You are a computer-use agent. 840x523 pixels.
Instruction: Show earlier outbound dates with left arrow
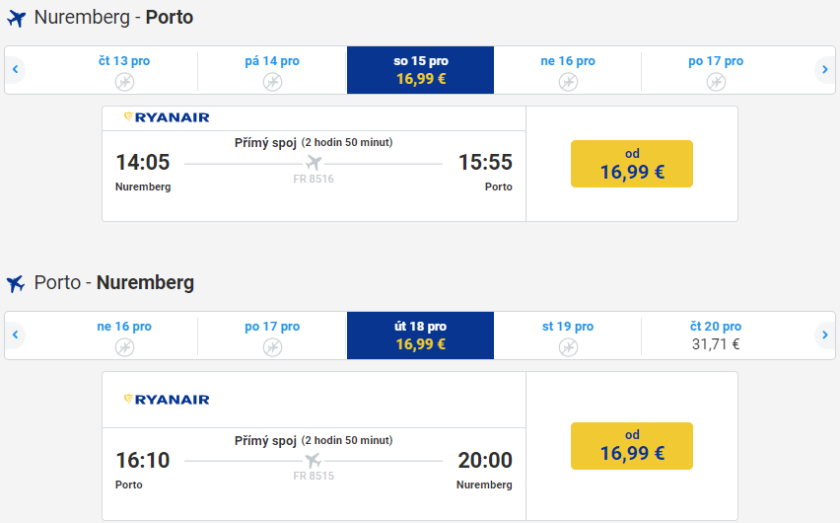coord(15,70)
